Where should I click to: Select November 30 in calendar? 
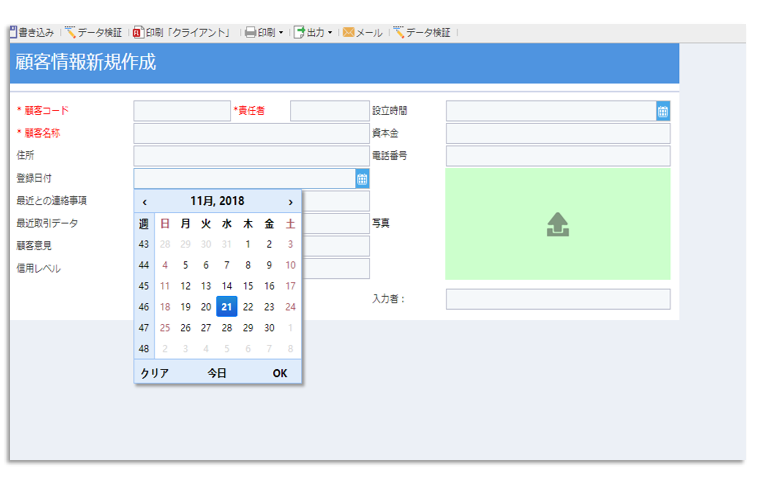(269, 328)
